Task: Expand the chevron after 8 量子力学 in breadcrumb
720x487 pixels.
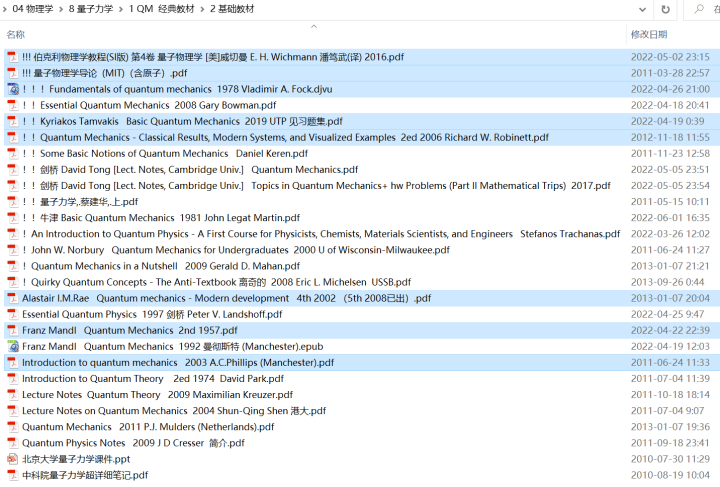Action: [121, 9]
